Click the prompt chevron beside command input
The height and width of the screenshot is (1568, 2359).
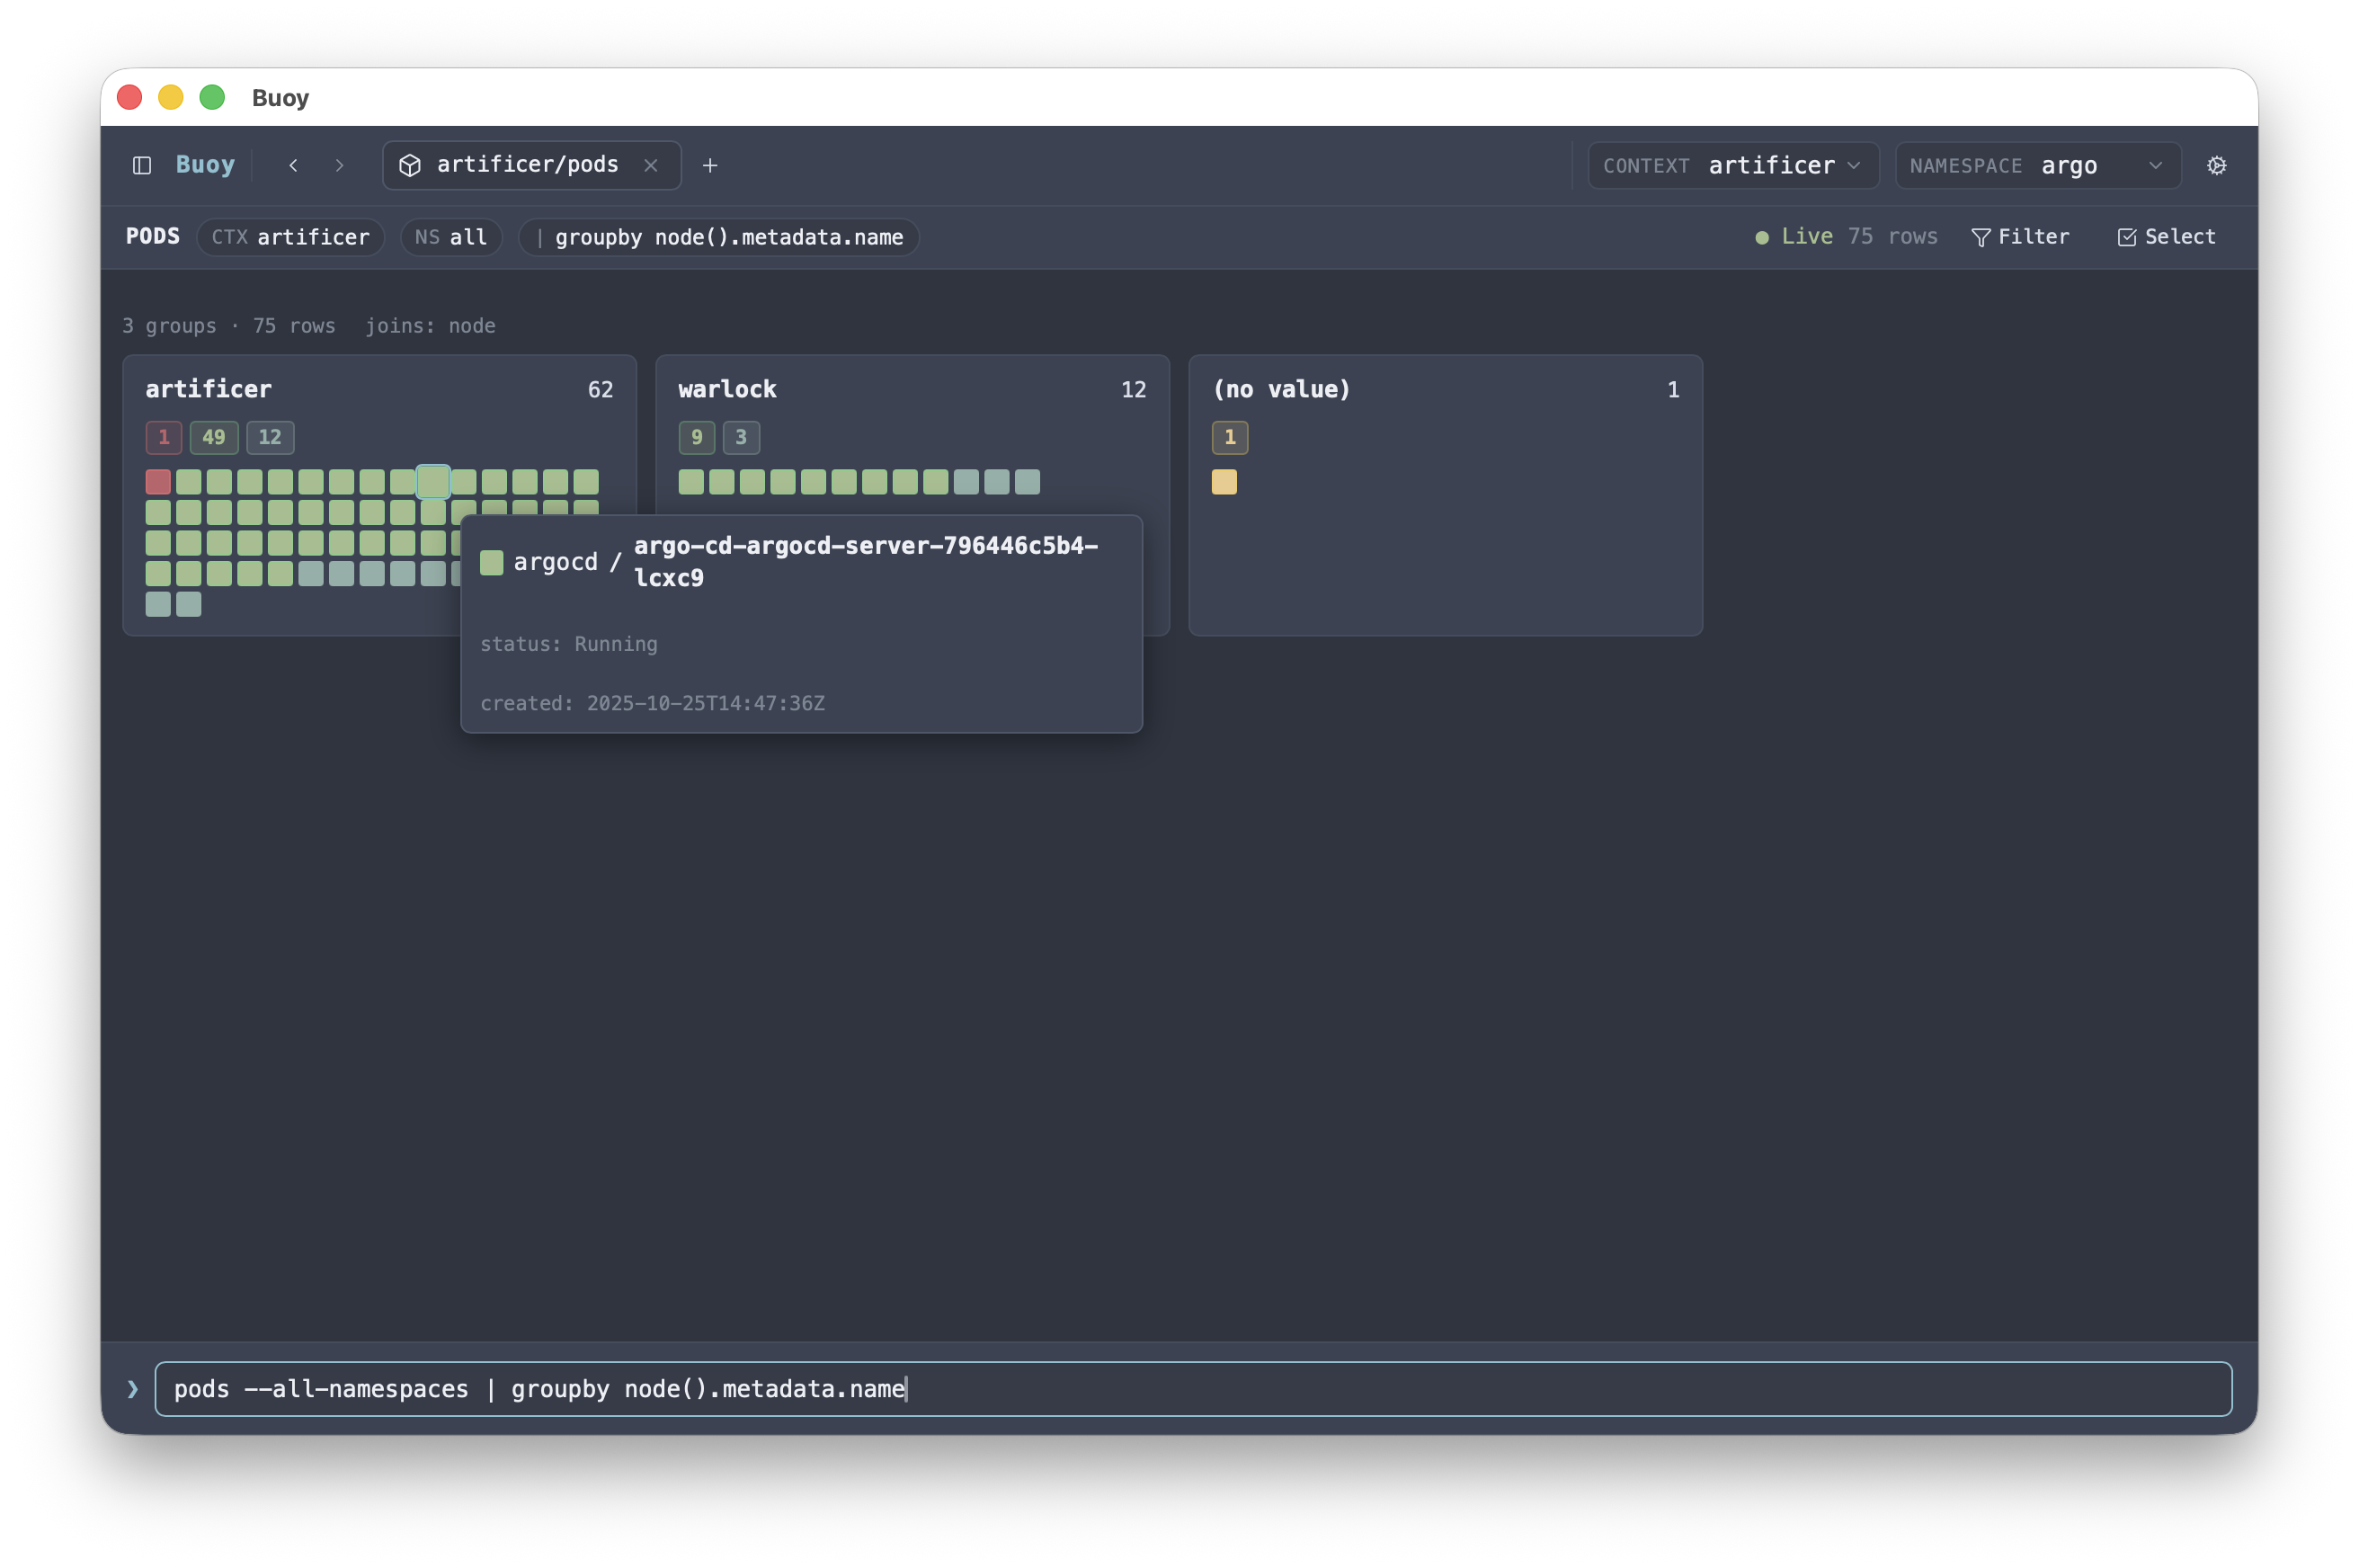tap(133, 1388)
